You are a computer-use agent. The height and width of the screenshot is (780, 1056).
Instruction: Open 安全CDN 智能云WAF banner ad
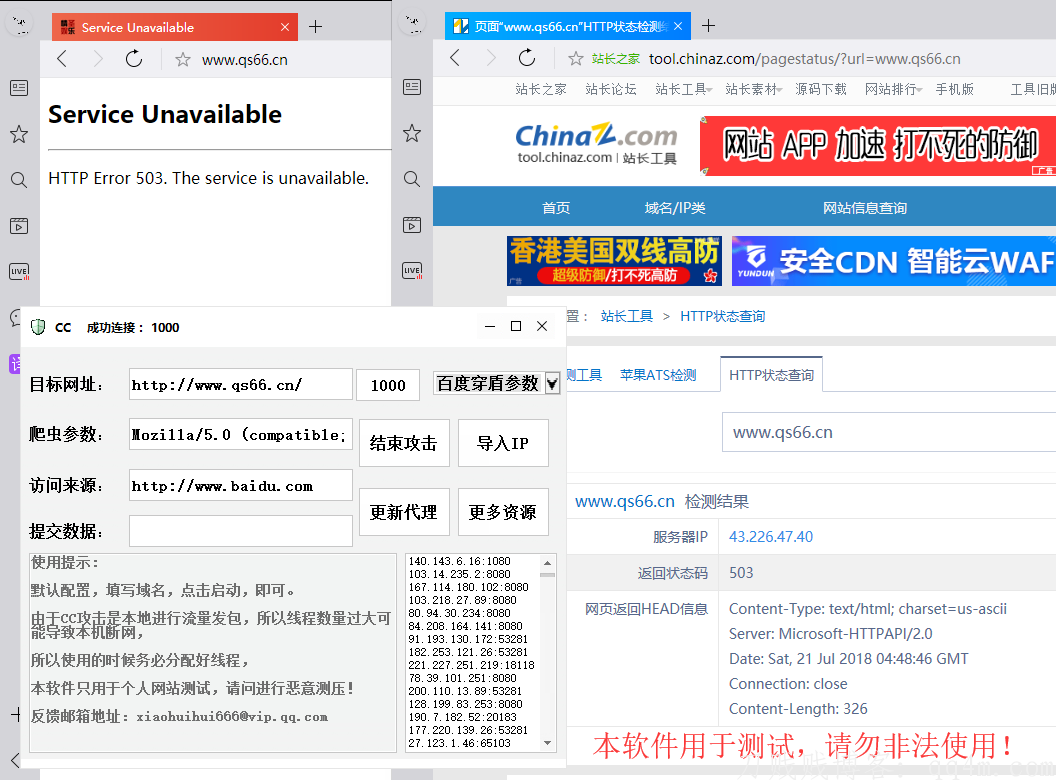(894, 261)
